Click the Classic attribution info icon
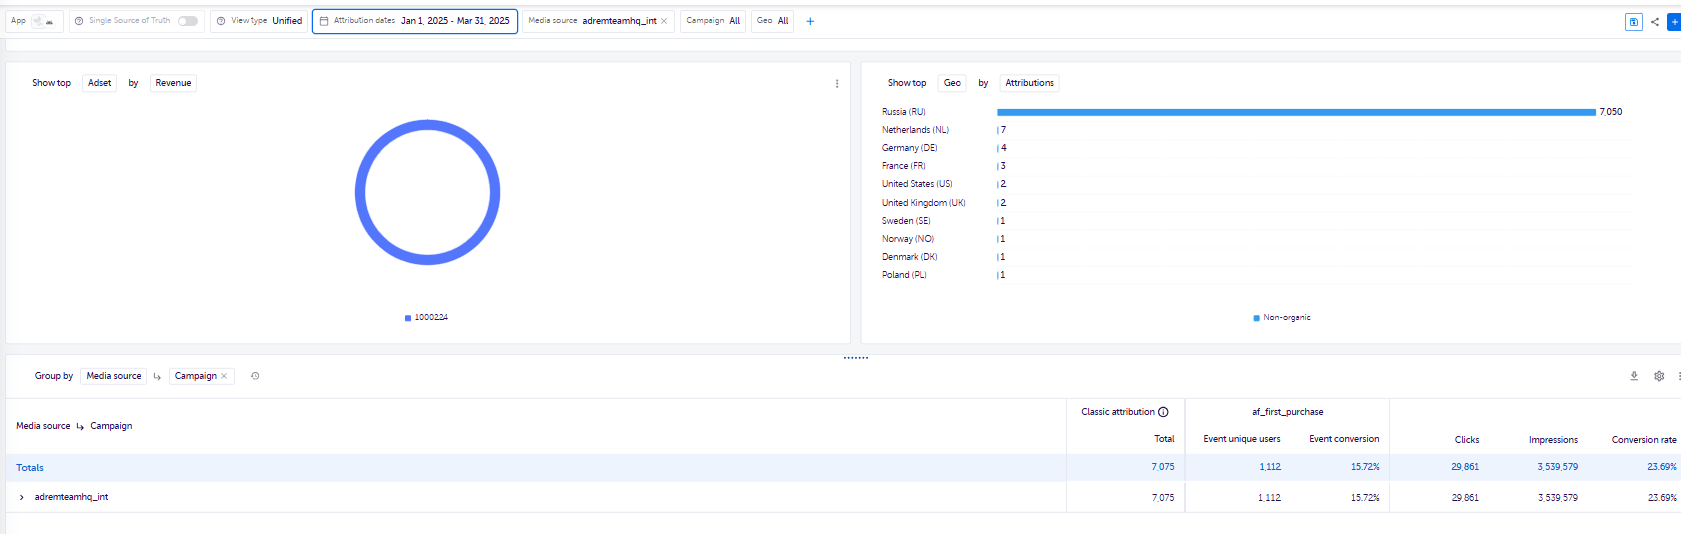Screen dimensions: 1681x534 [x=1163, y=412]
